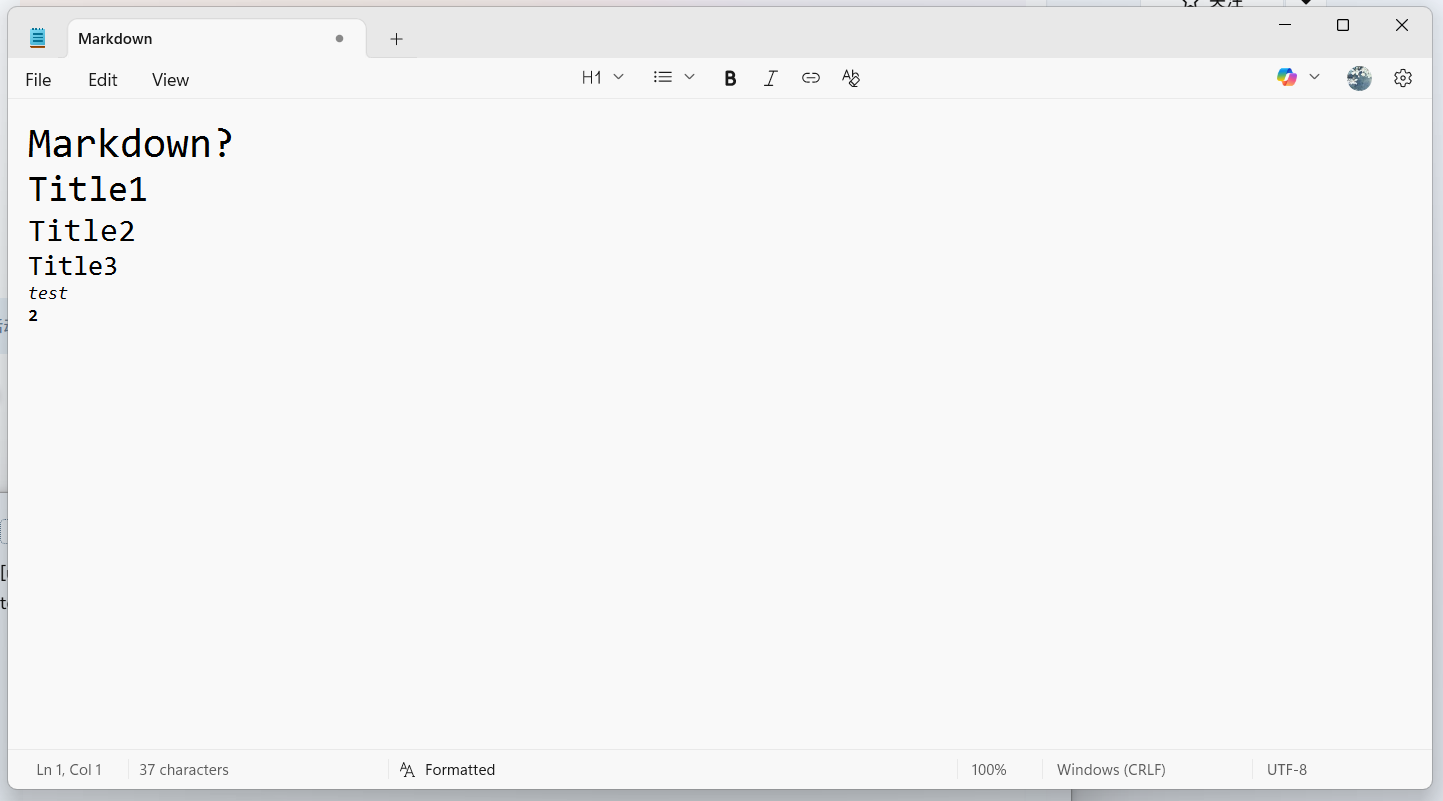The width and height of the screenshot is (1443, 801).
Task: Open the user account avatar
Action: pyautogui.click(x=1359, y=78)
